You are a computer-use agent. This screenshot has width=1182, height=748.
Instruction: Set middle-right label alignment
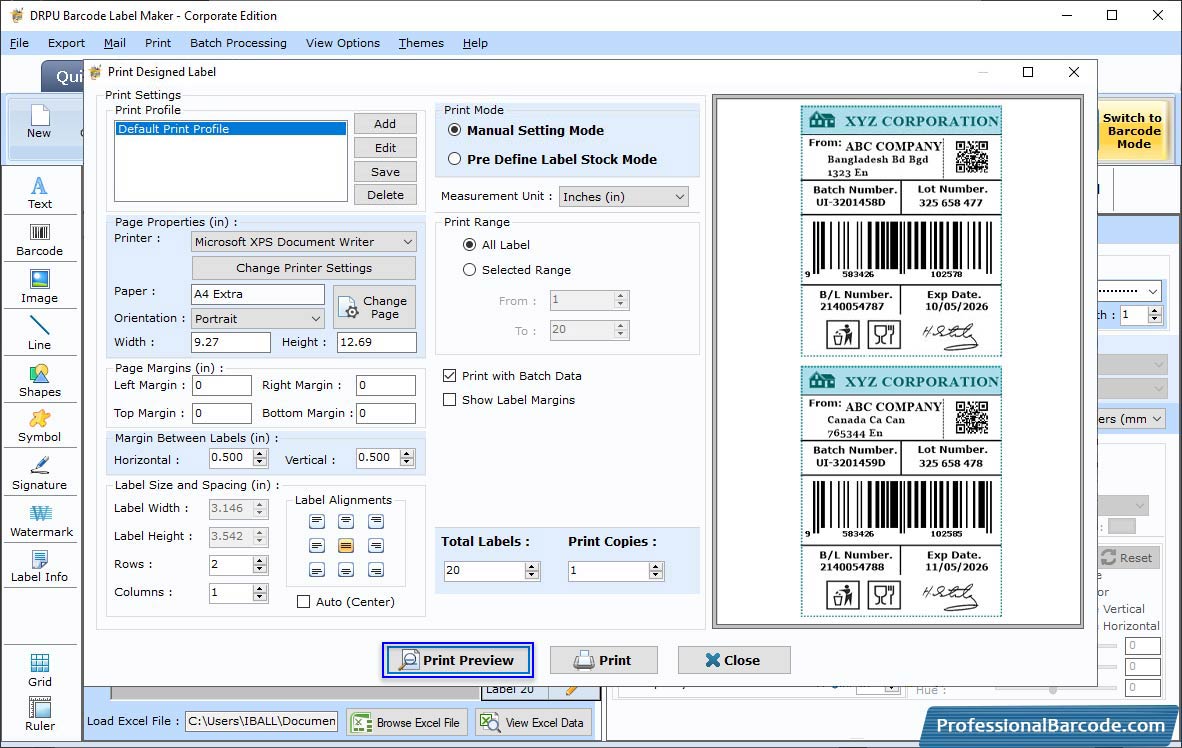click(375, 545)
